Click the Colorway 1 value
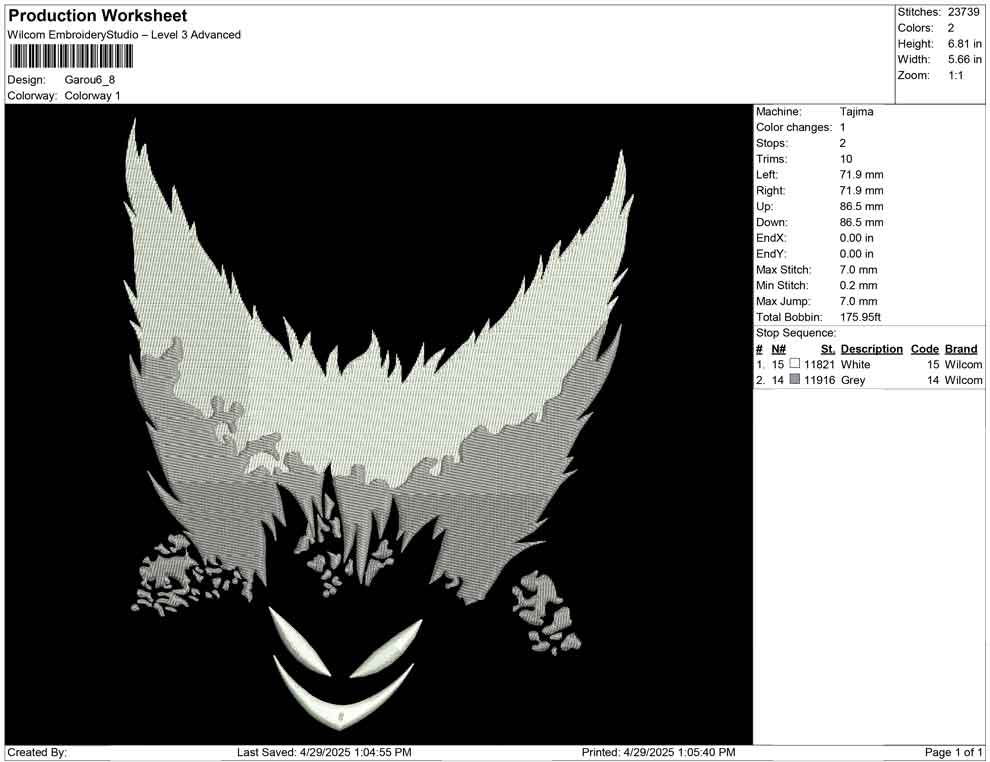 coord(92,95)
